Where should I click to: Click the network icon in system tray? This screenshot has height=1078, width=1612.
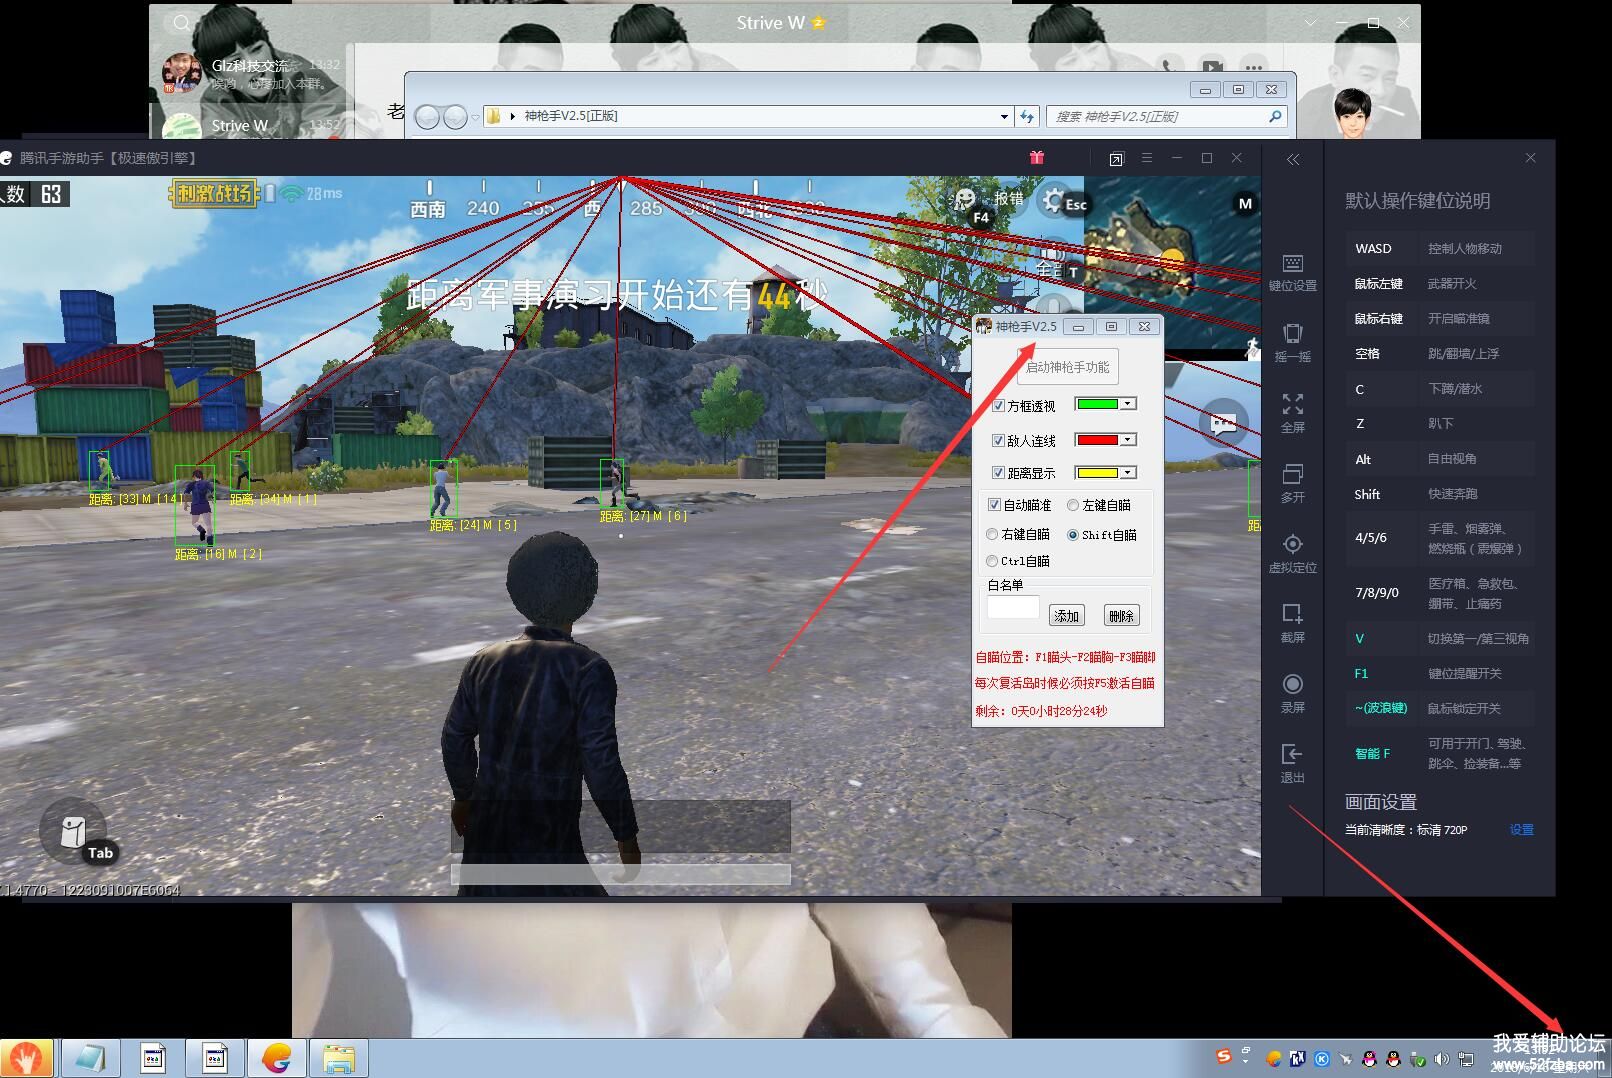[x=1466, y=1059]
